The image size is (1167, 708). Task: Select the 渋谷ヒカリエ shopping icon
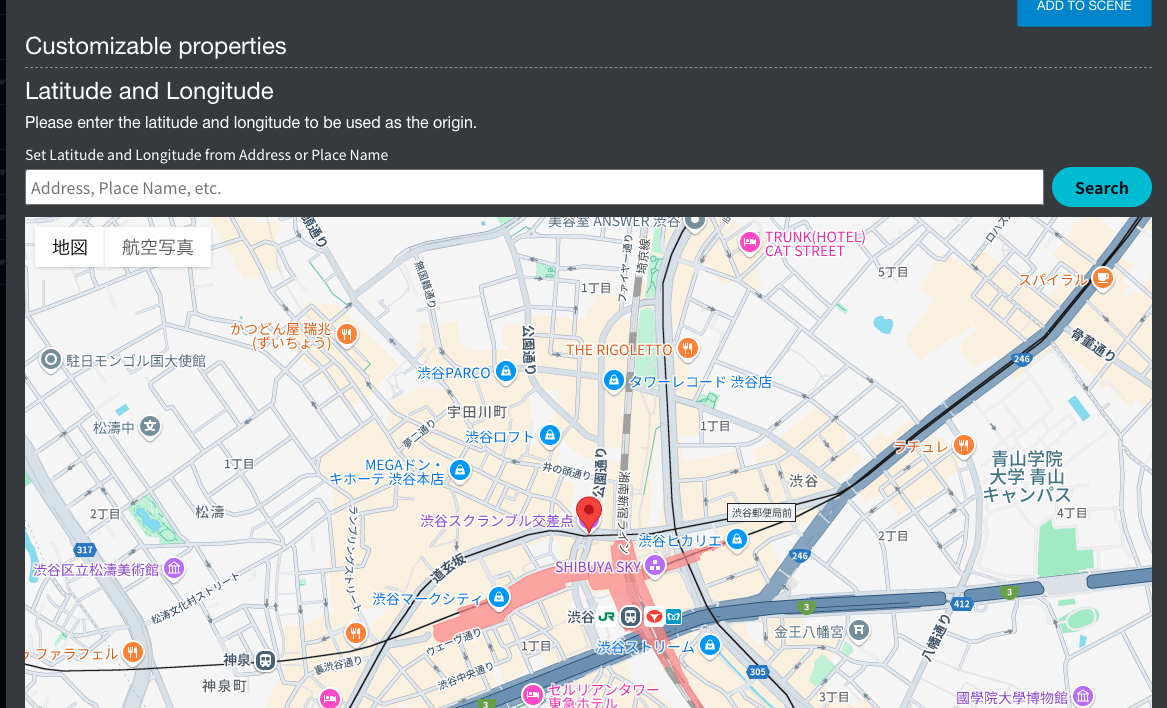(737, 539)
